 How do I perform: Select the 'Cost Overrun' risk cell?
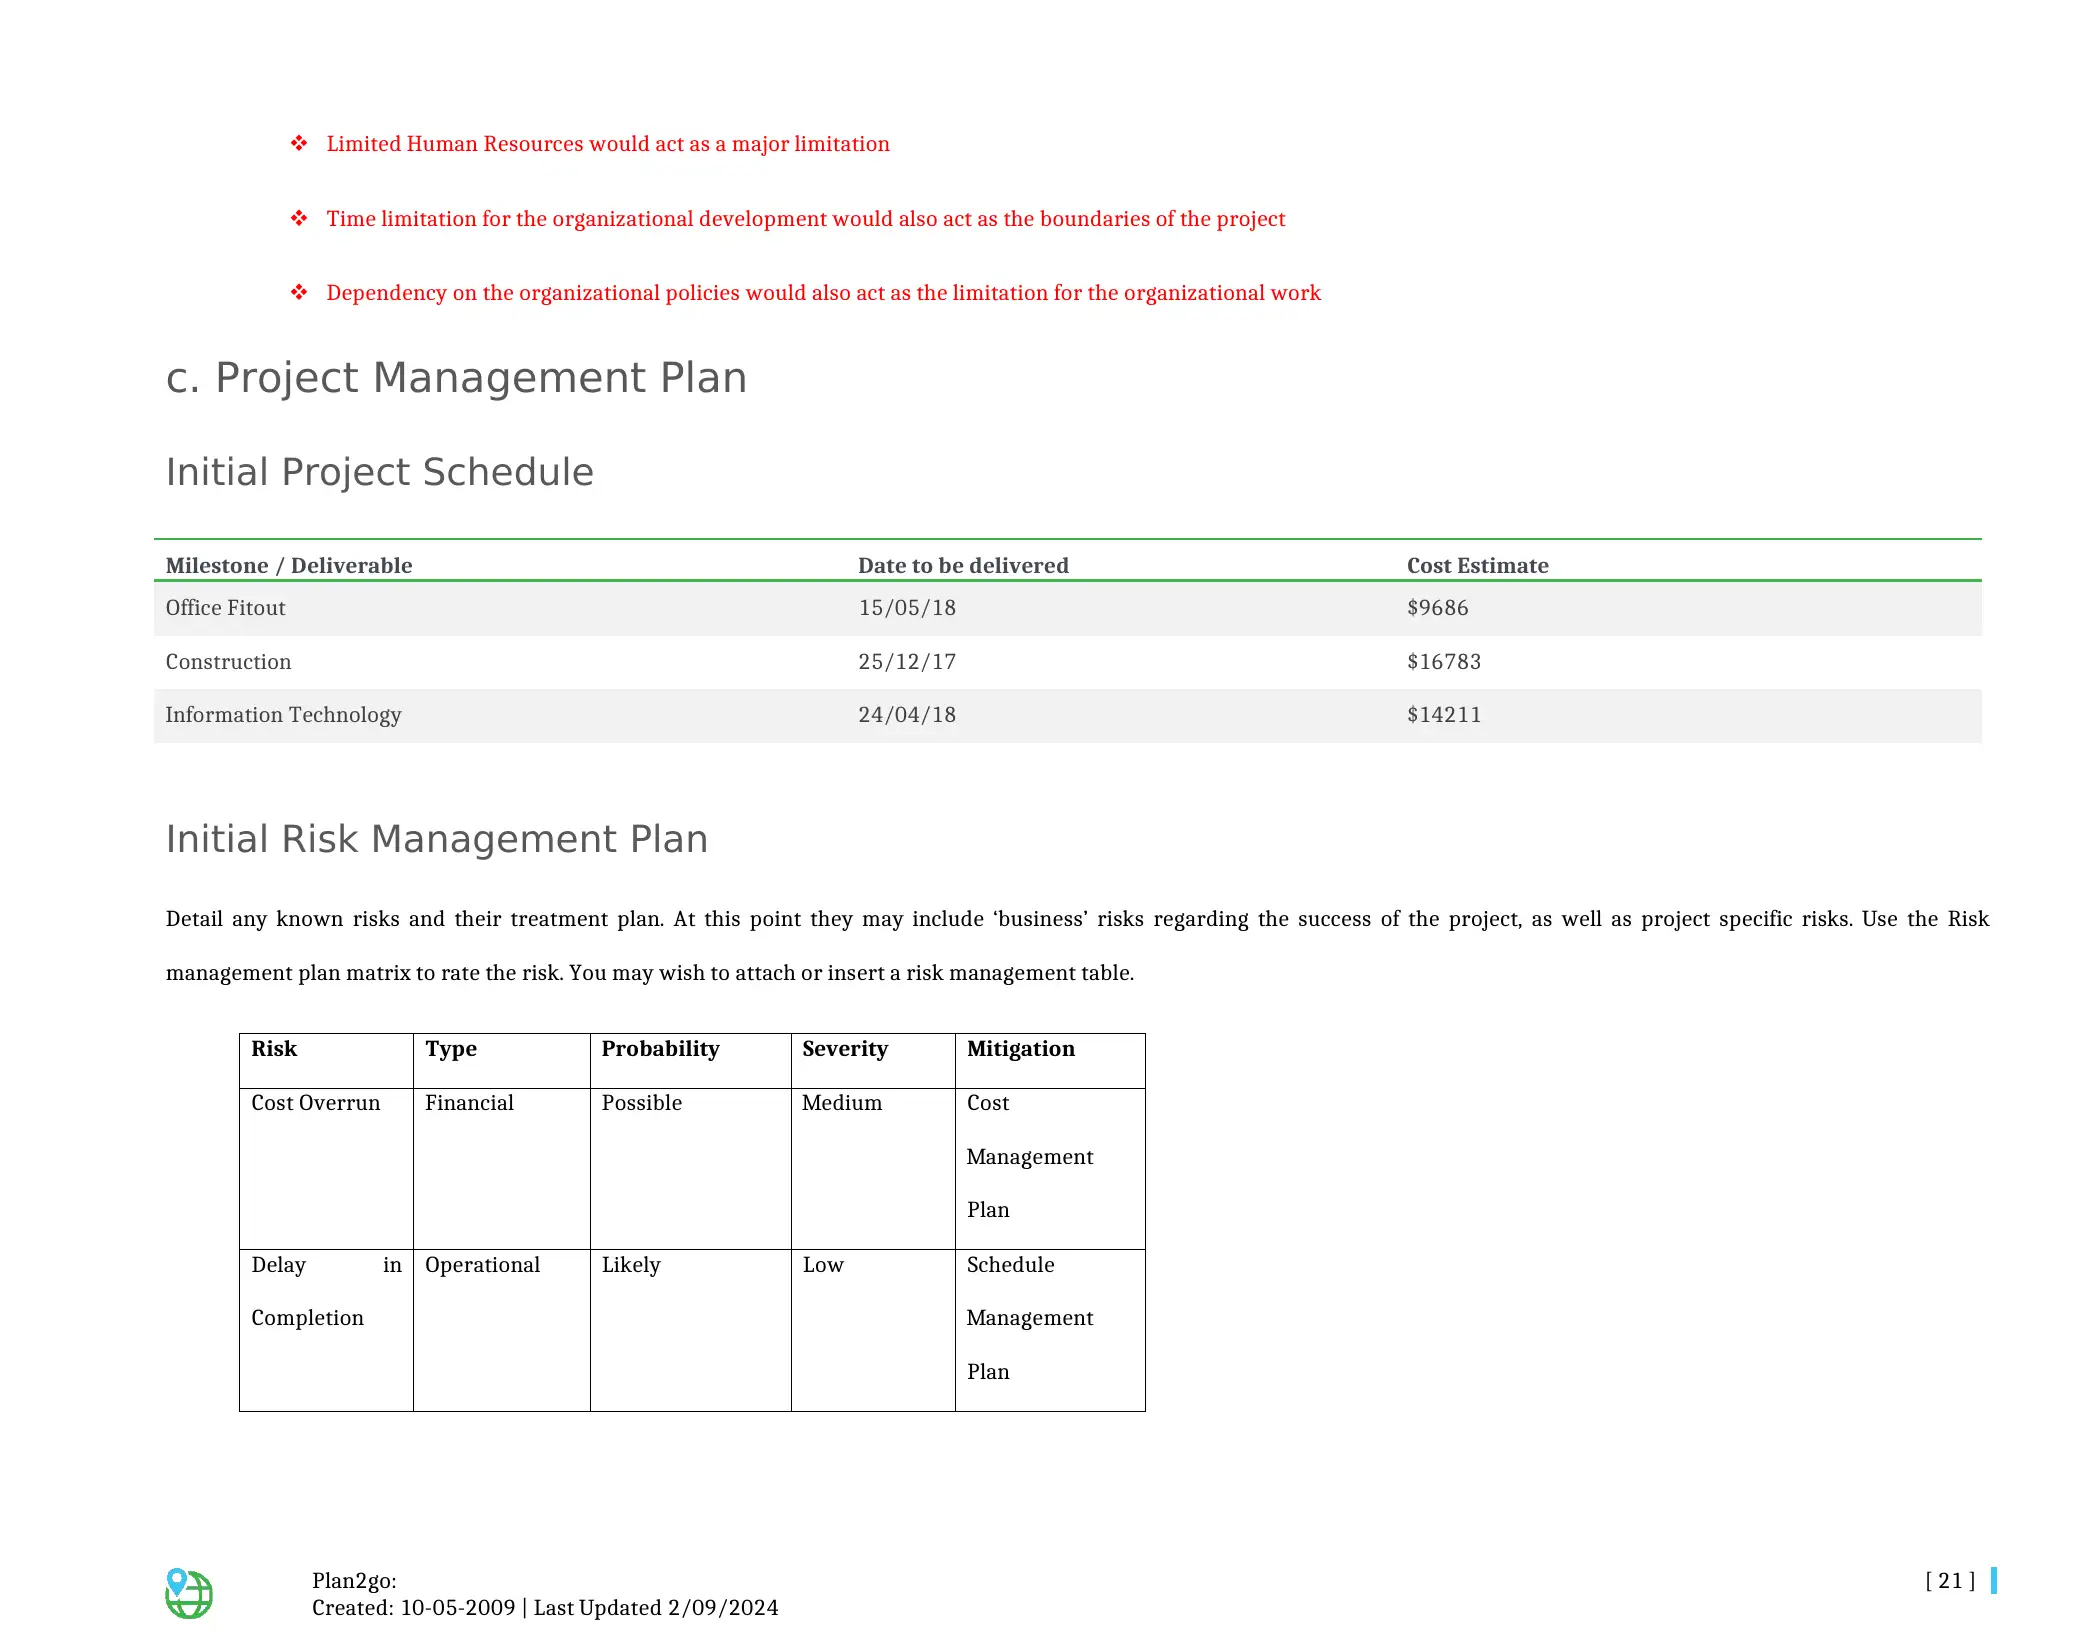coord(326,1169)
